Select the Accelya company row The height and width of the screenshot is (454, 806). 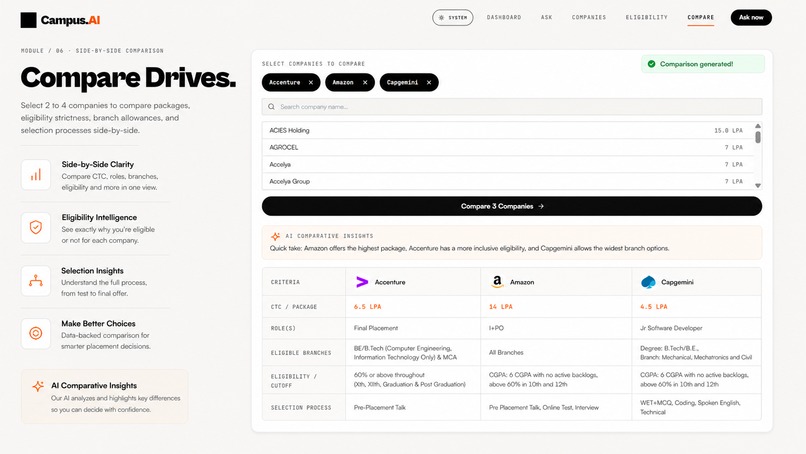(508, 165)
